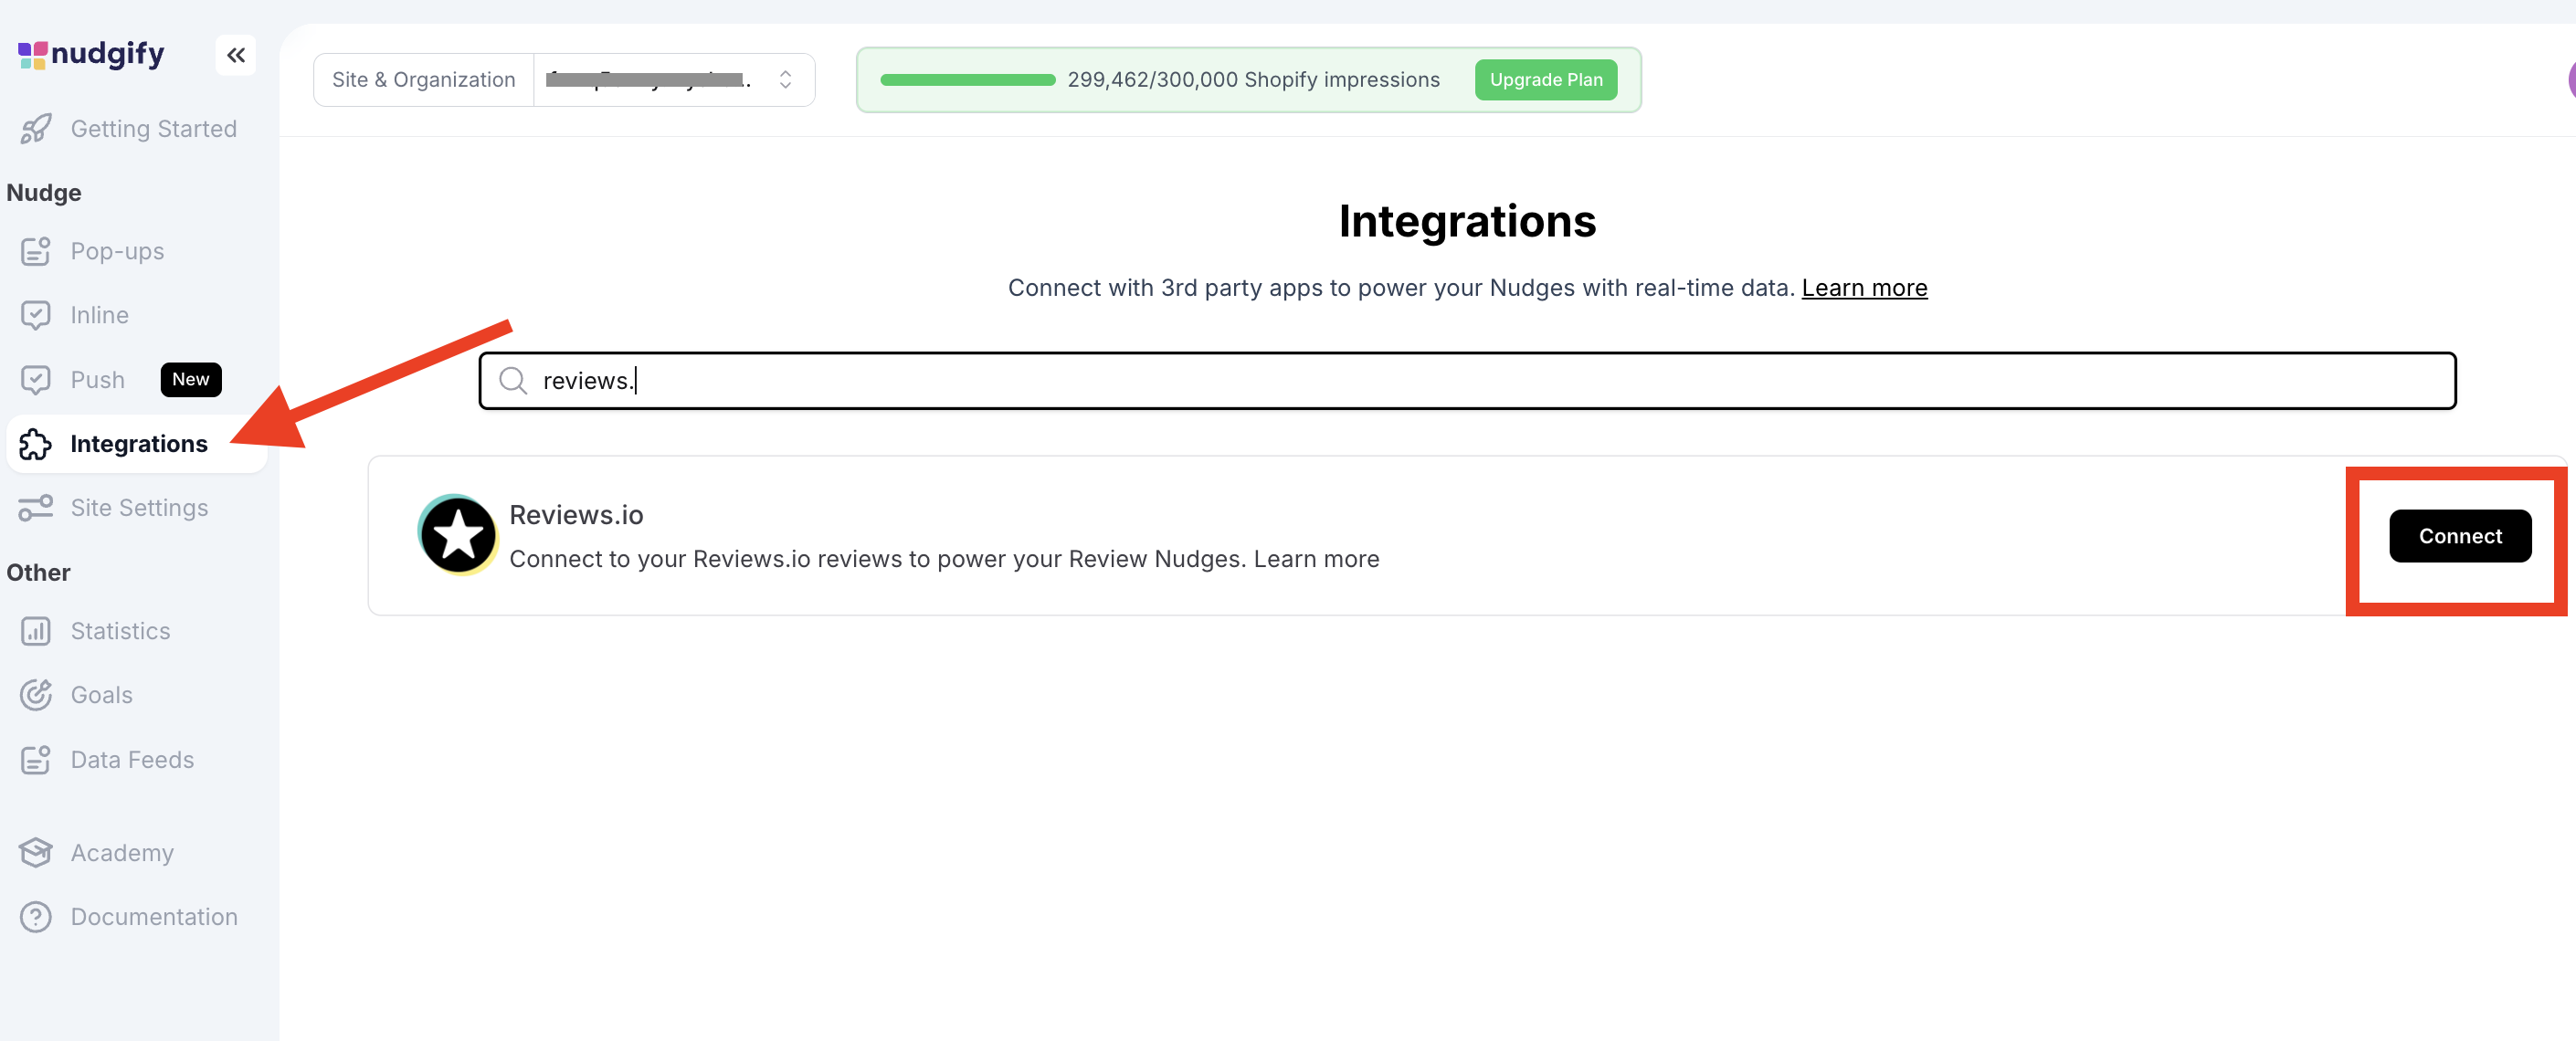Click the Goals target icon
The image size is (2576, 1041).
36,695
